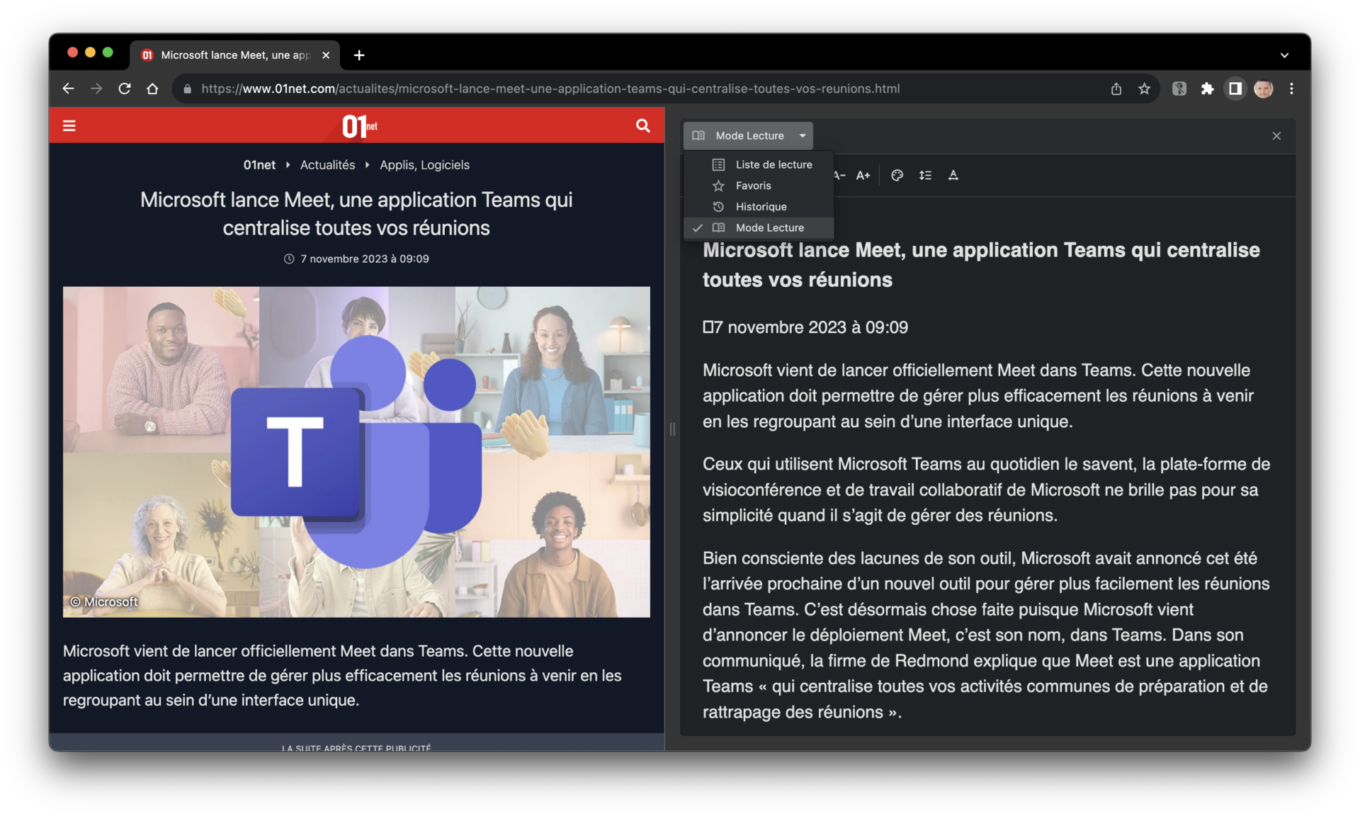This screenshot has width=1360, height=816.
Task: Toggle the browser side panel button
Action: 1235,88
